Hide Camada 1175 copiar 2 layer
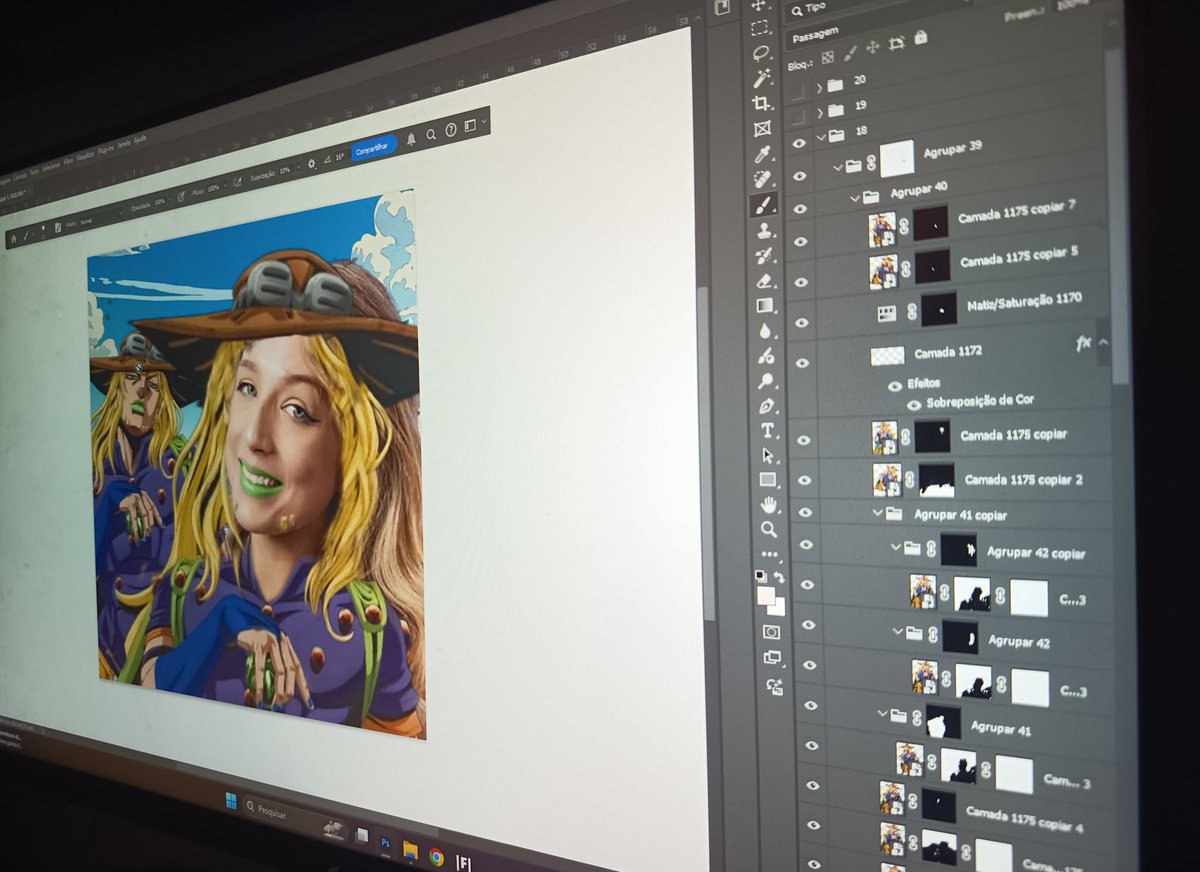 pyautogui.click(x=805, y=482)
